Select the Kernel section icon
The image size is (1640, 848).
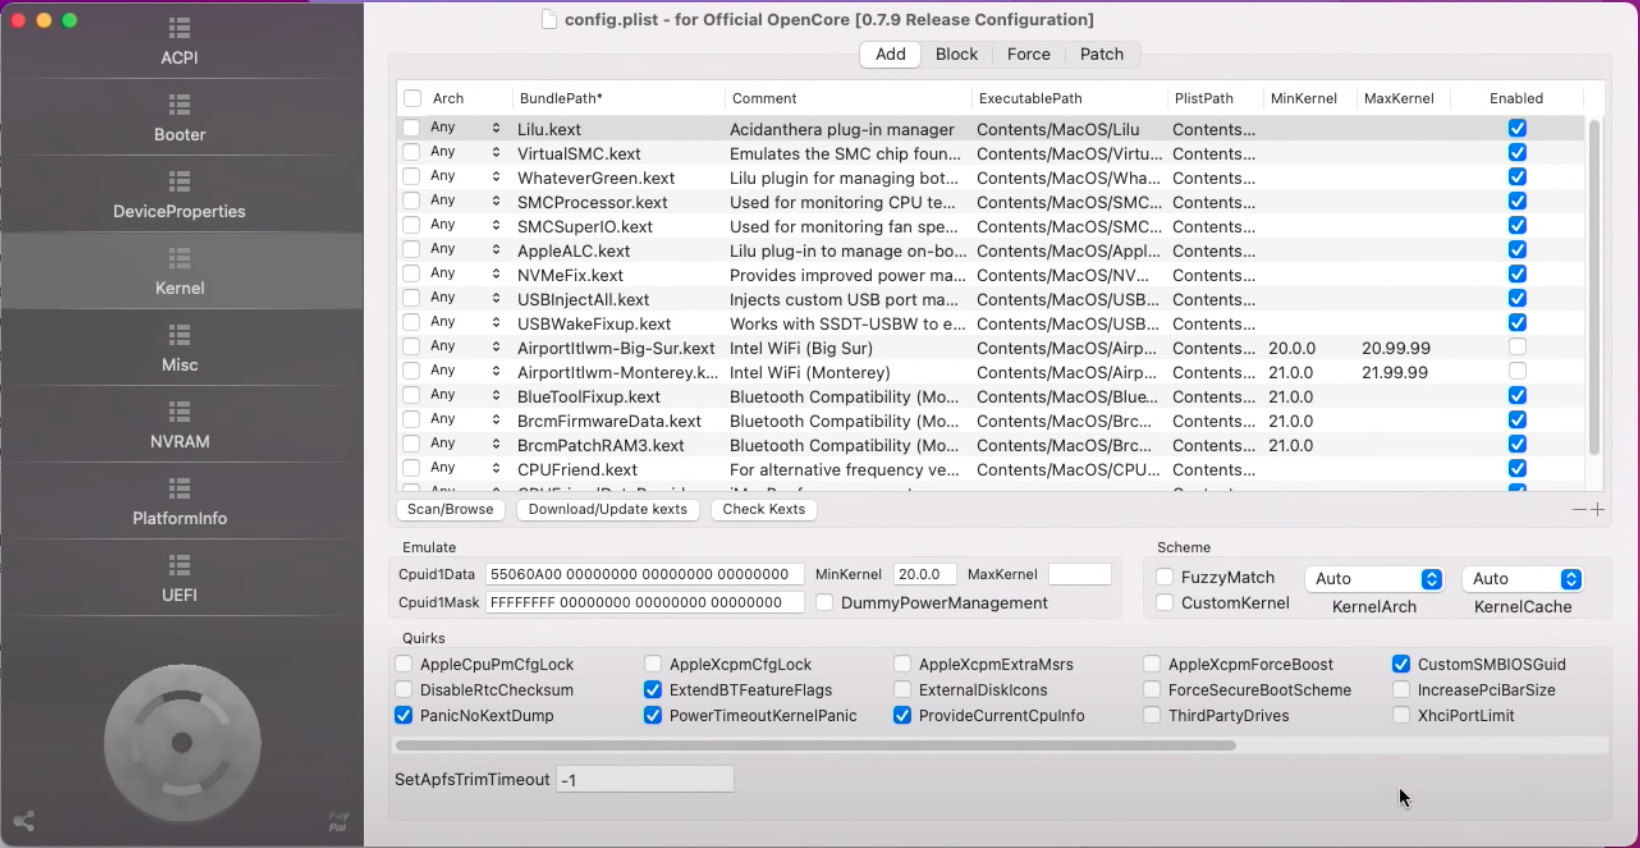(180, 259)
